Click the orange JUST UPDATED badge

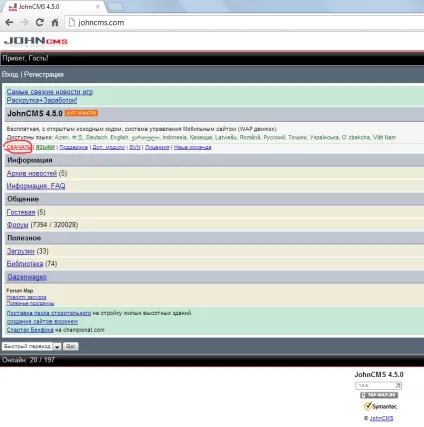coord(81,113)
